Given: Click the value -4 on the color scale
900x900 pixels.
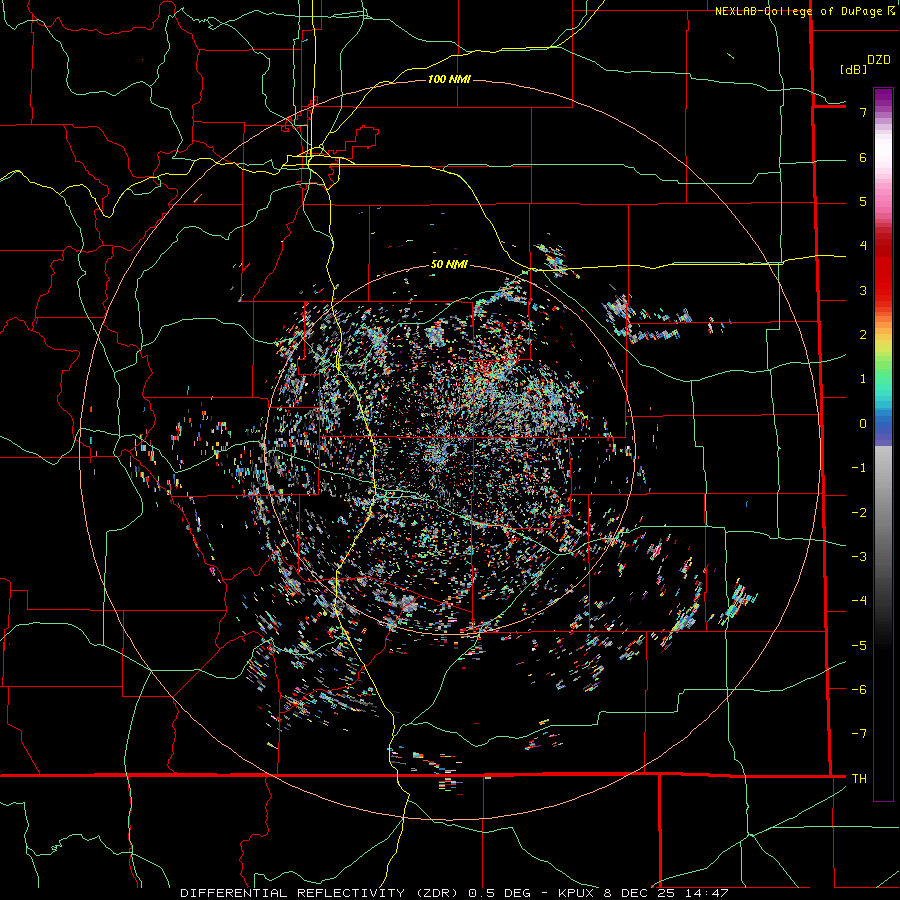Looking at the screenshot, I should point(859,601).
